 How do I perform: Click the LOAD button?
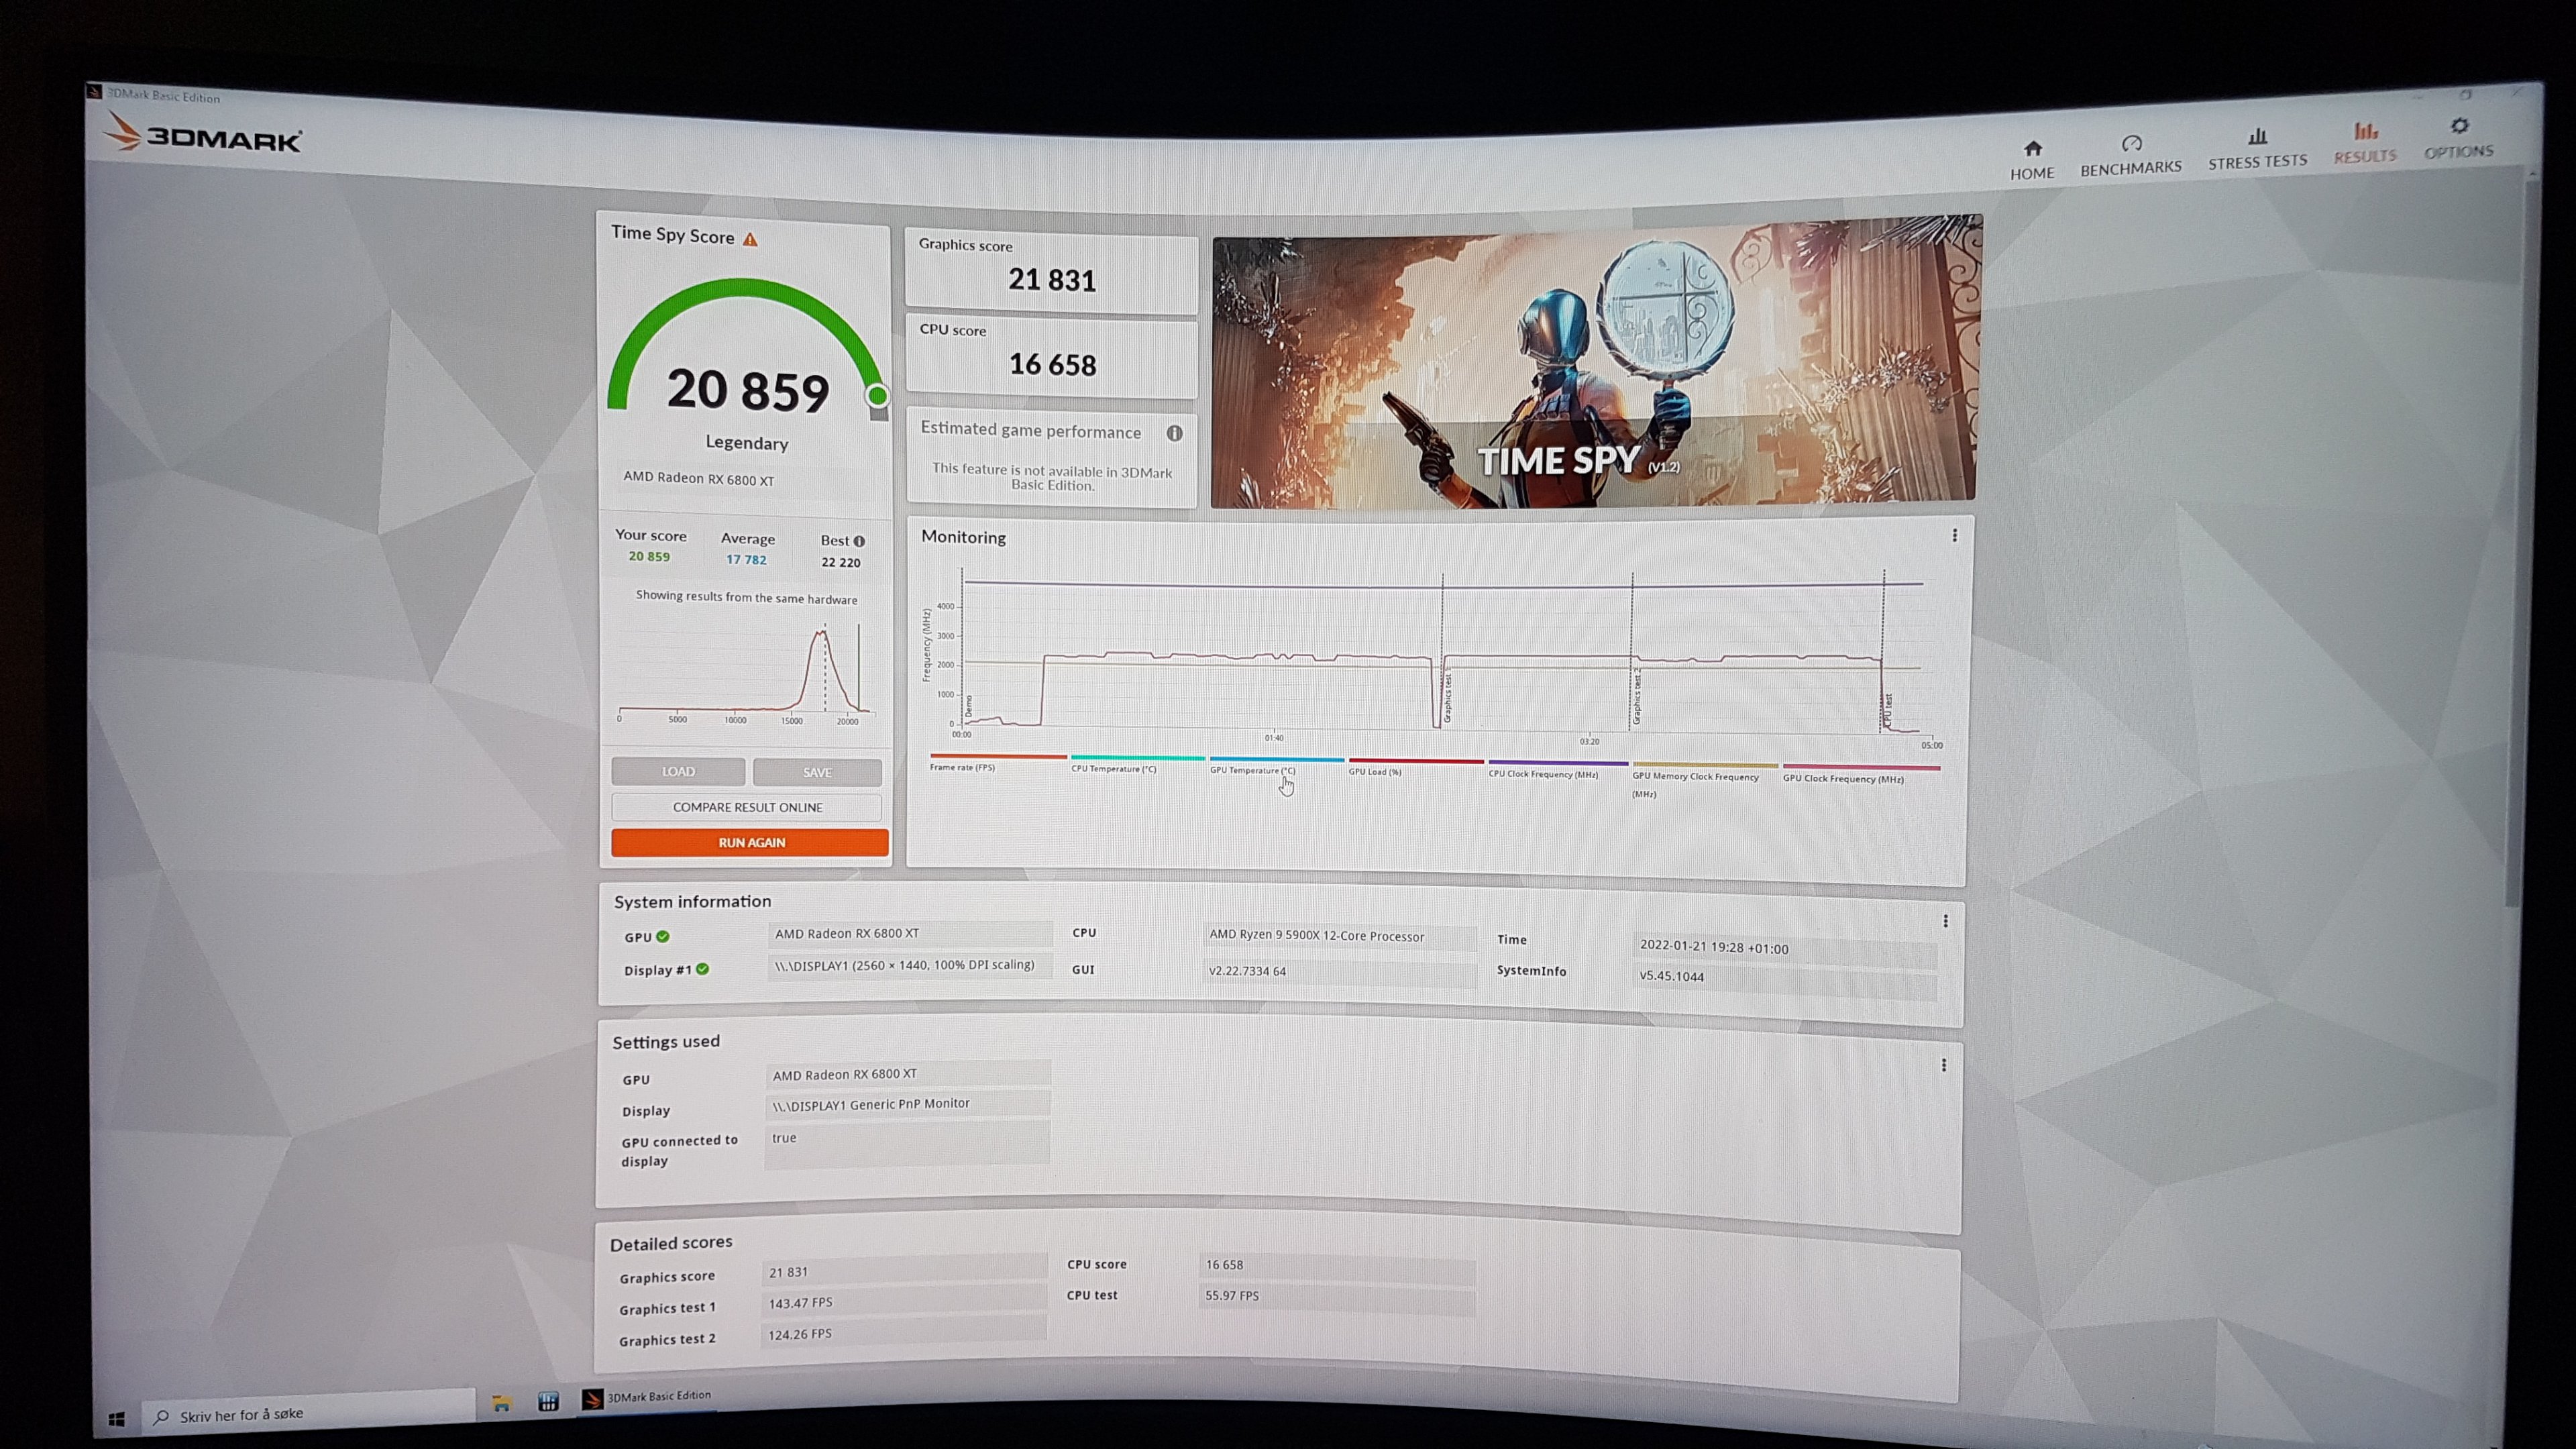[x=678, y=772]
